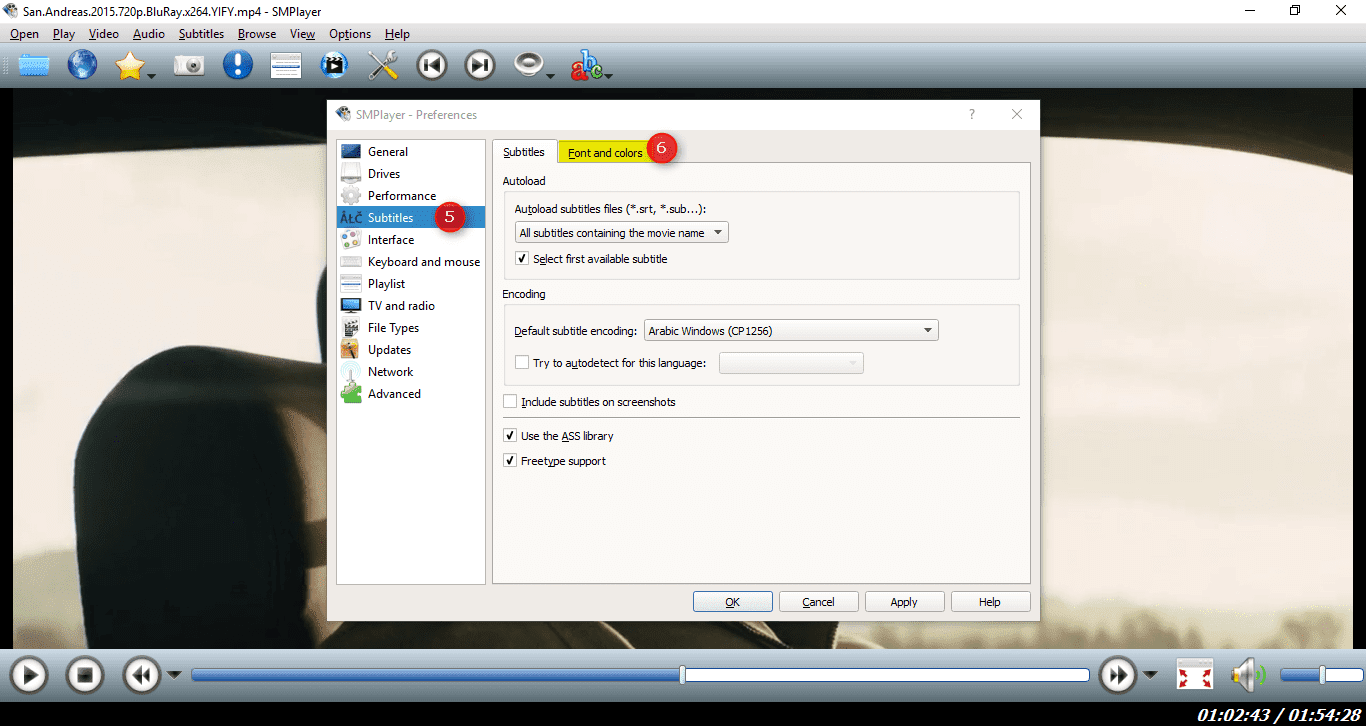This screenshot has height=726, width=1366.
Task: Open file using the folder toolbar icon
Action: (x=33, y=66)
